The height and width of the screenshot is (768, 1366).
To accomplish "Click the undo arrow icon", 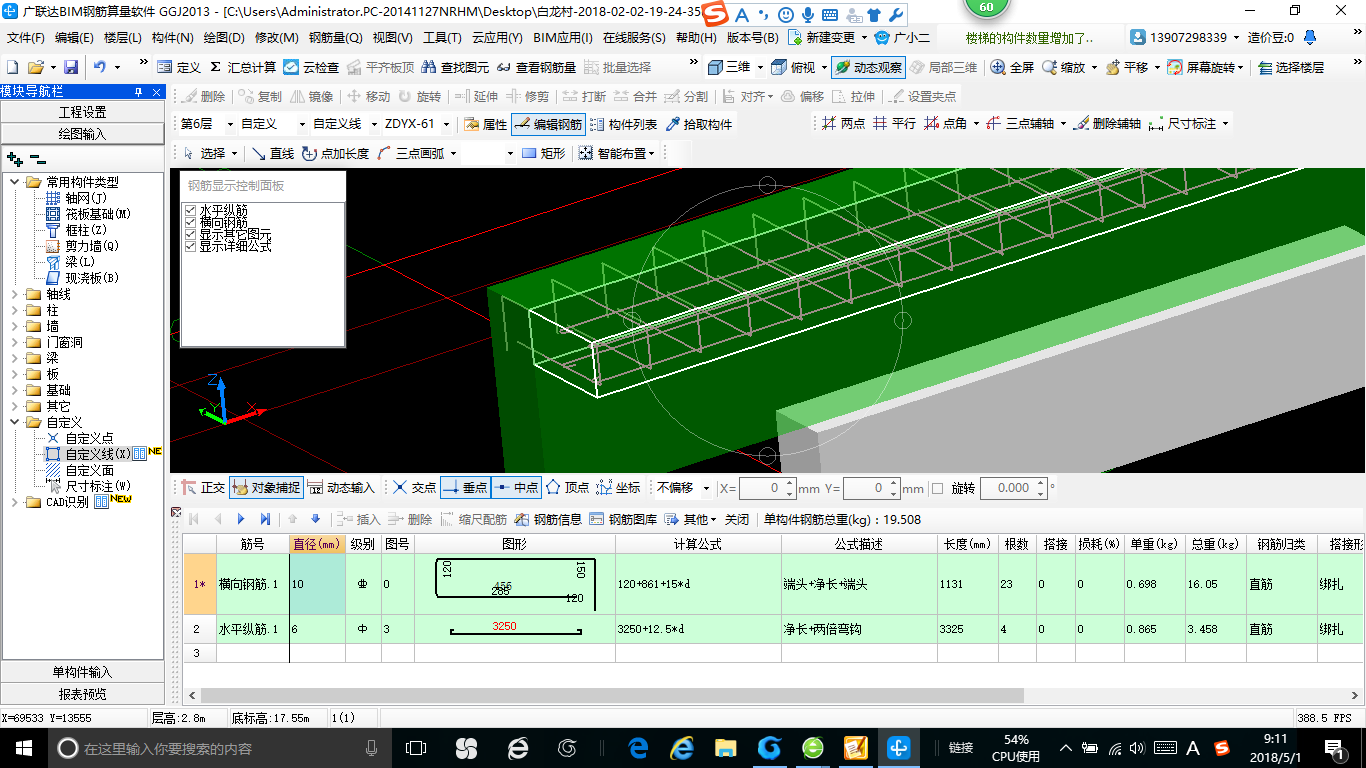I will click(100, 67).
